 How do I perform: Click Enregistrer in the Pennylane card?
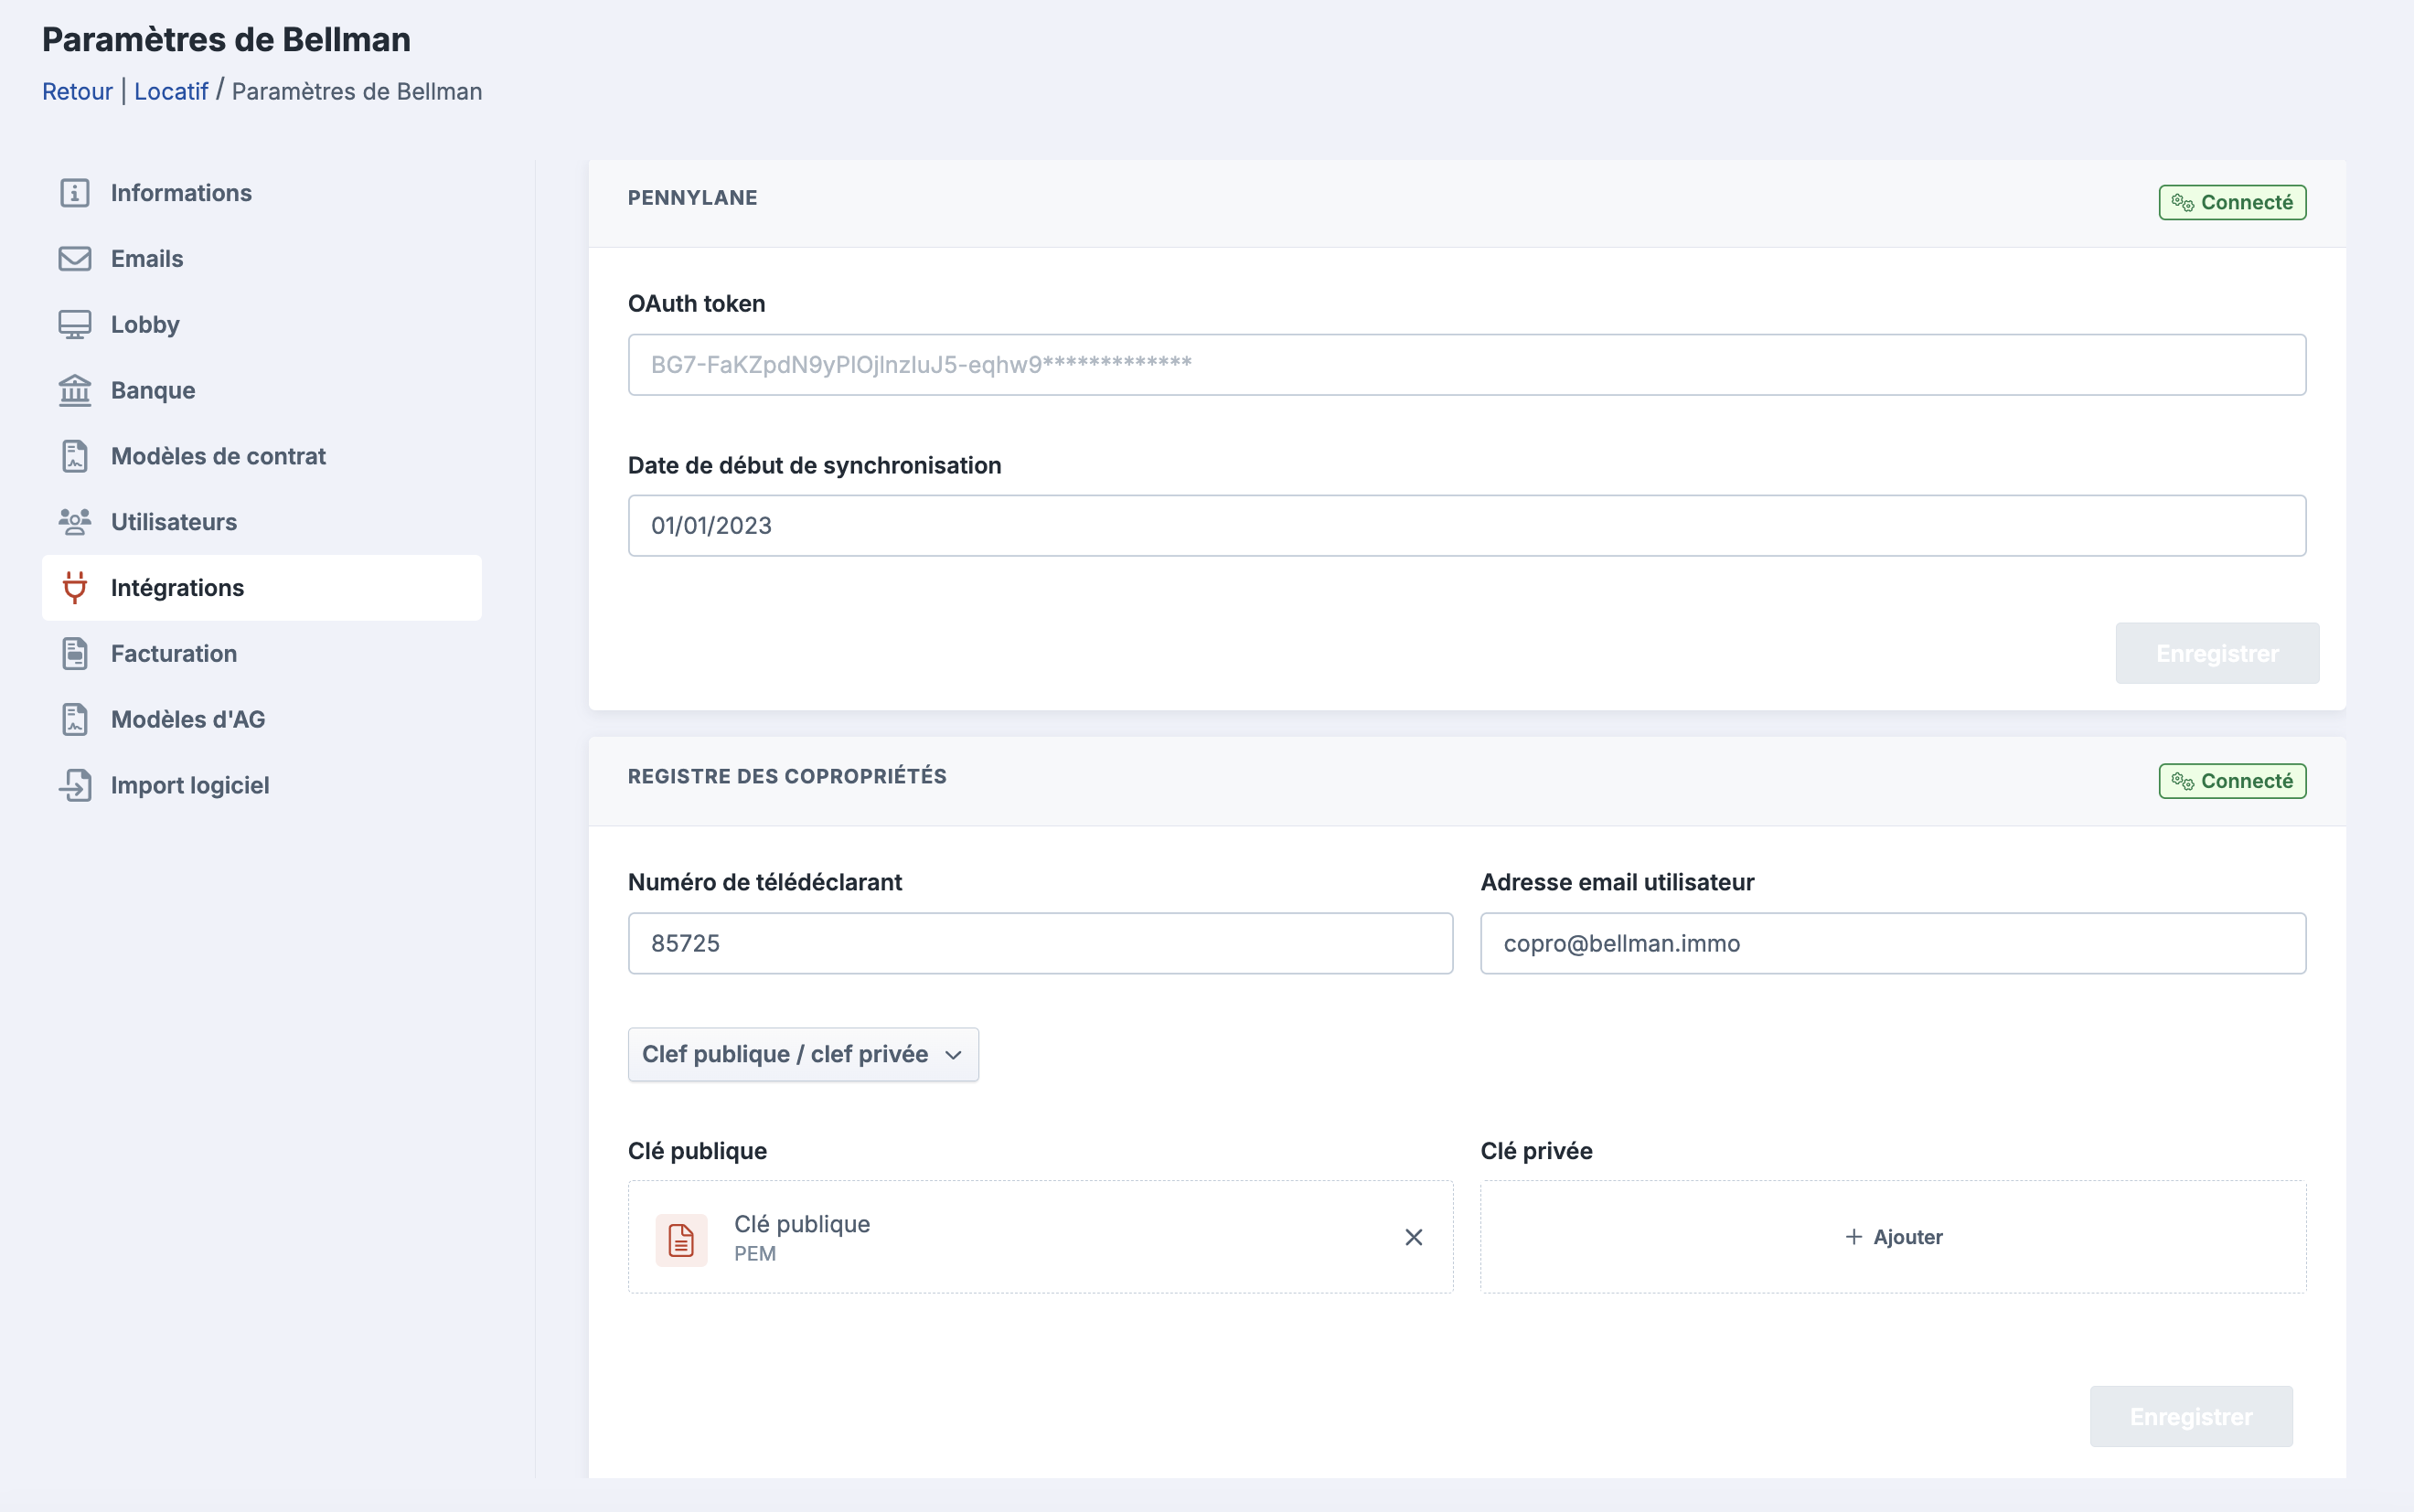click(x=2217, y=654)
